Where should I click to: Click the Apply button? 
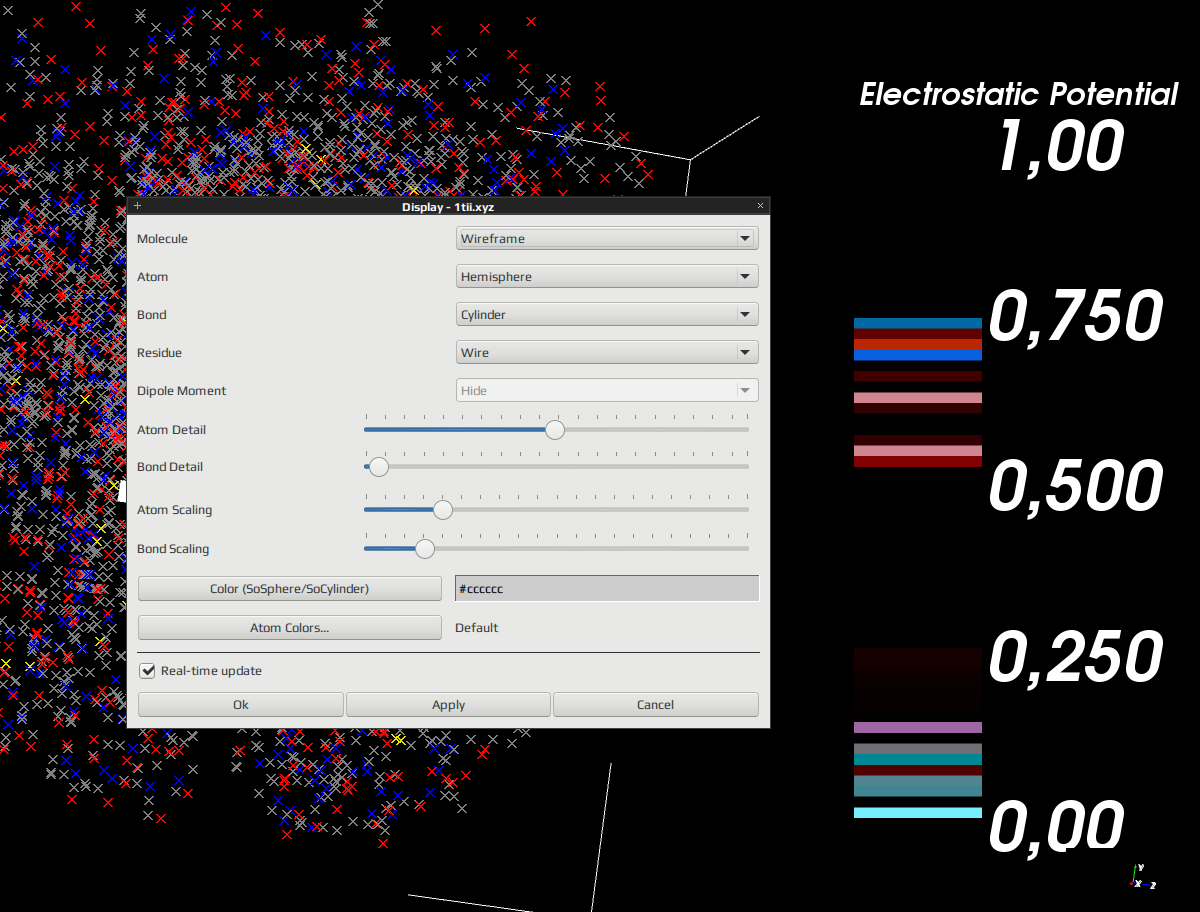[448, 705]
